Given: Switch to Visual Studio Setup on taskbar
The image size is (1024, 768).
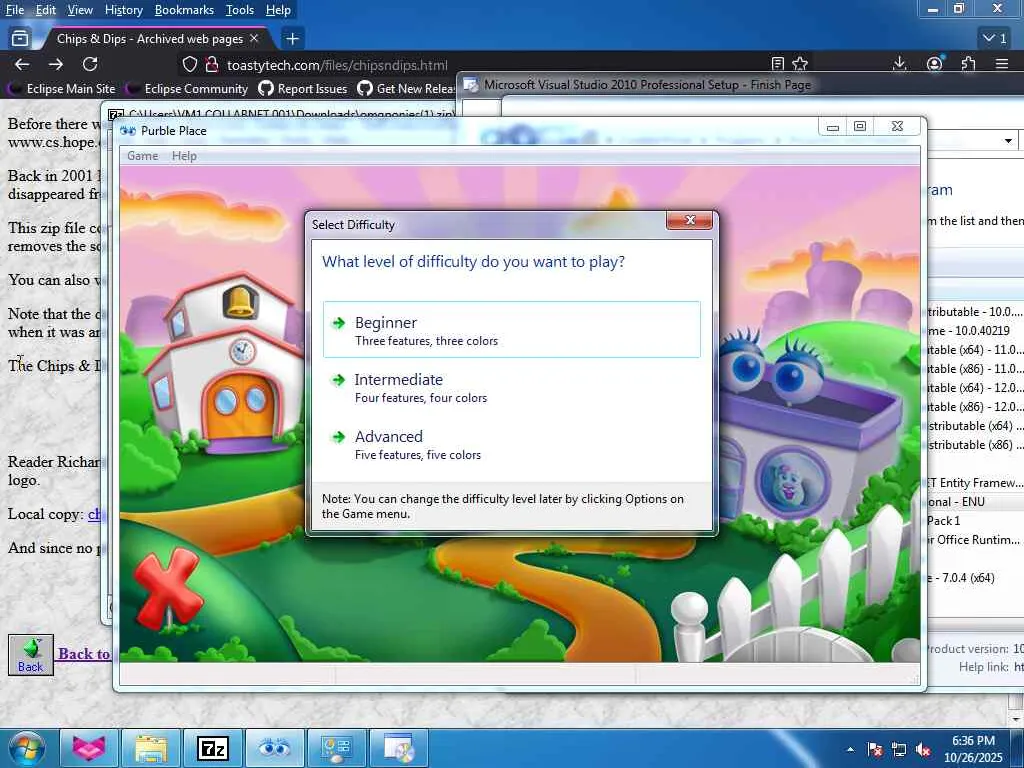Looking at the screenshot, I should point(398,748).
